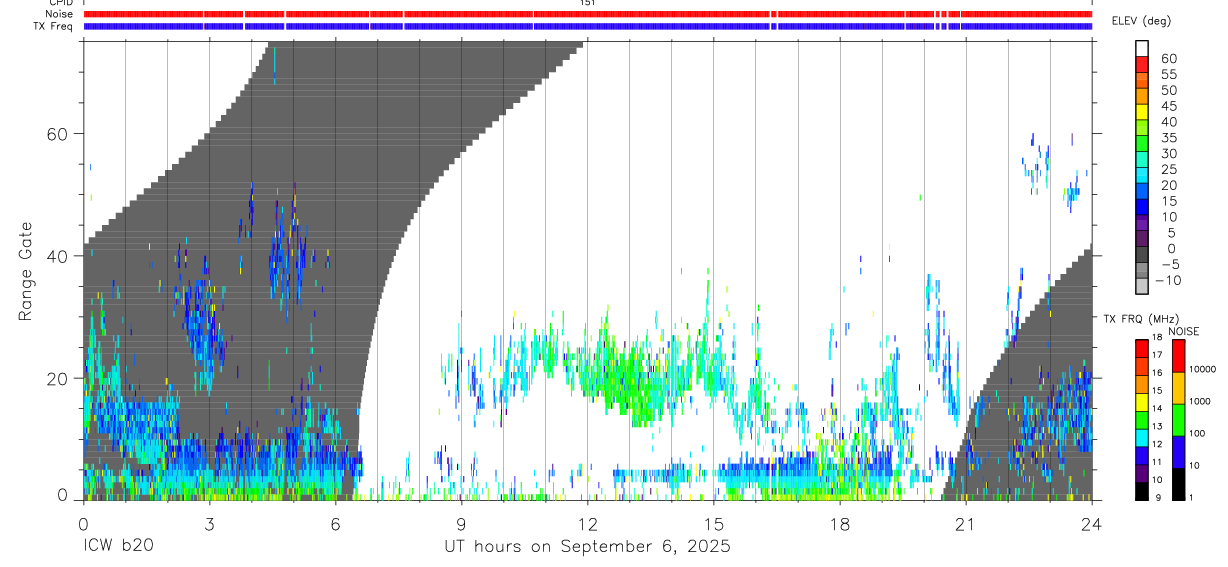Click the 'ELEV (deg)' colorbar title
Image resolution: width=1228 pixels, height=567 pixels.
point(1143,21)
